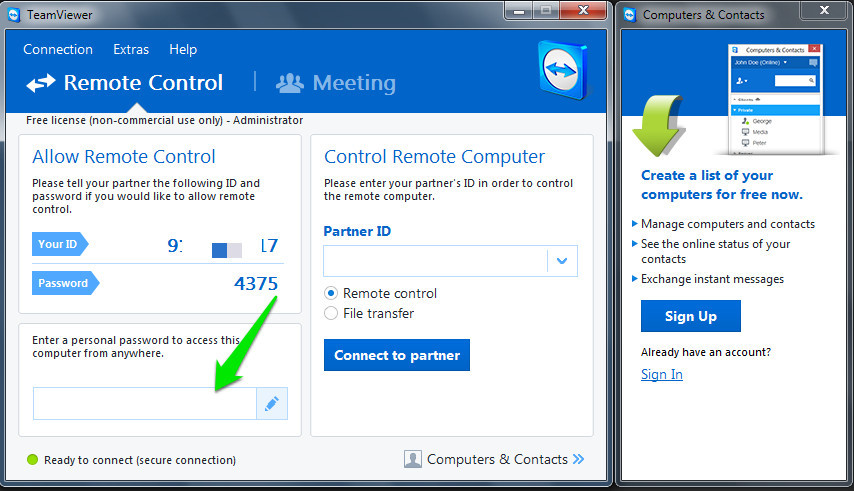
Task: Open the Help menu
Action: tap(183, 49)
